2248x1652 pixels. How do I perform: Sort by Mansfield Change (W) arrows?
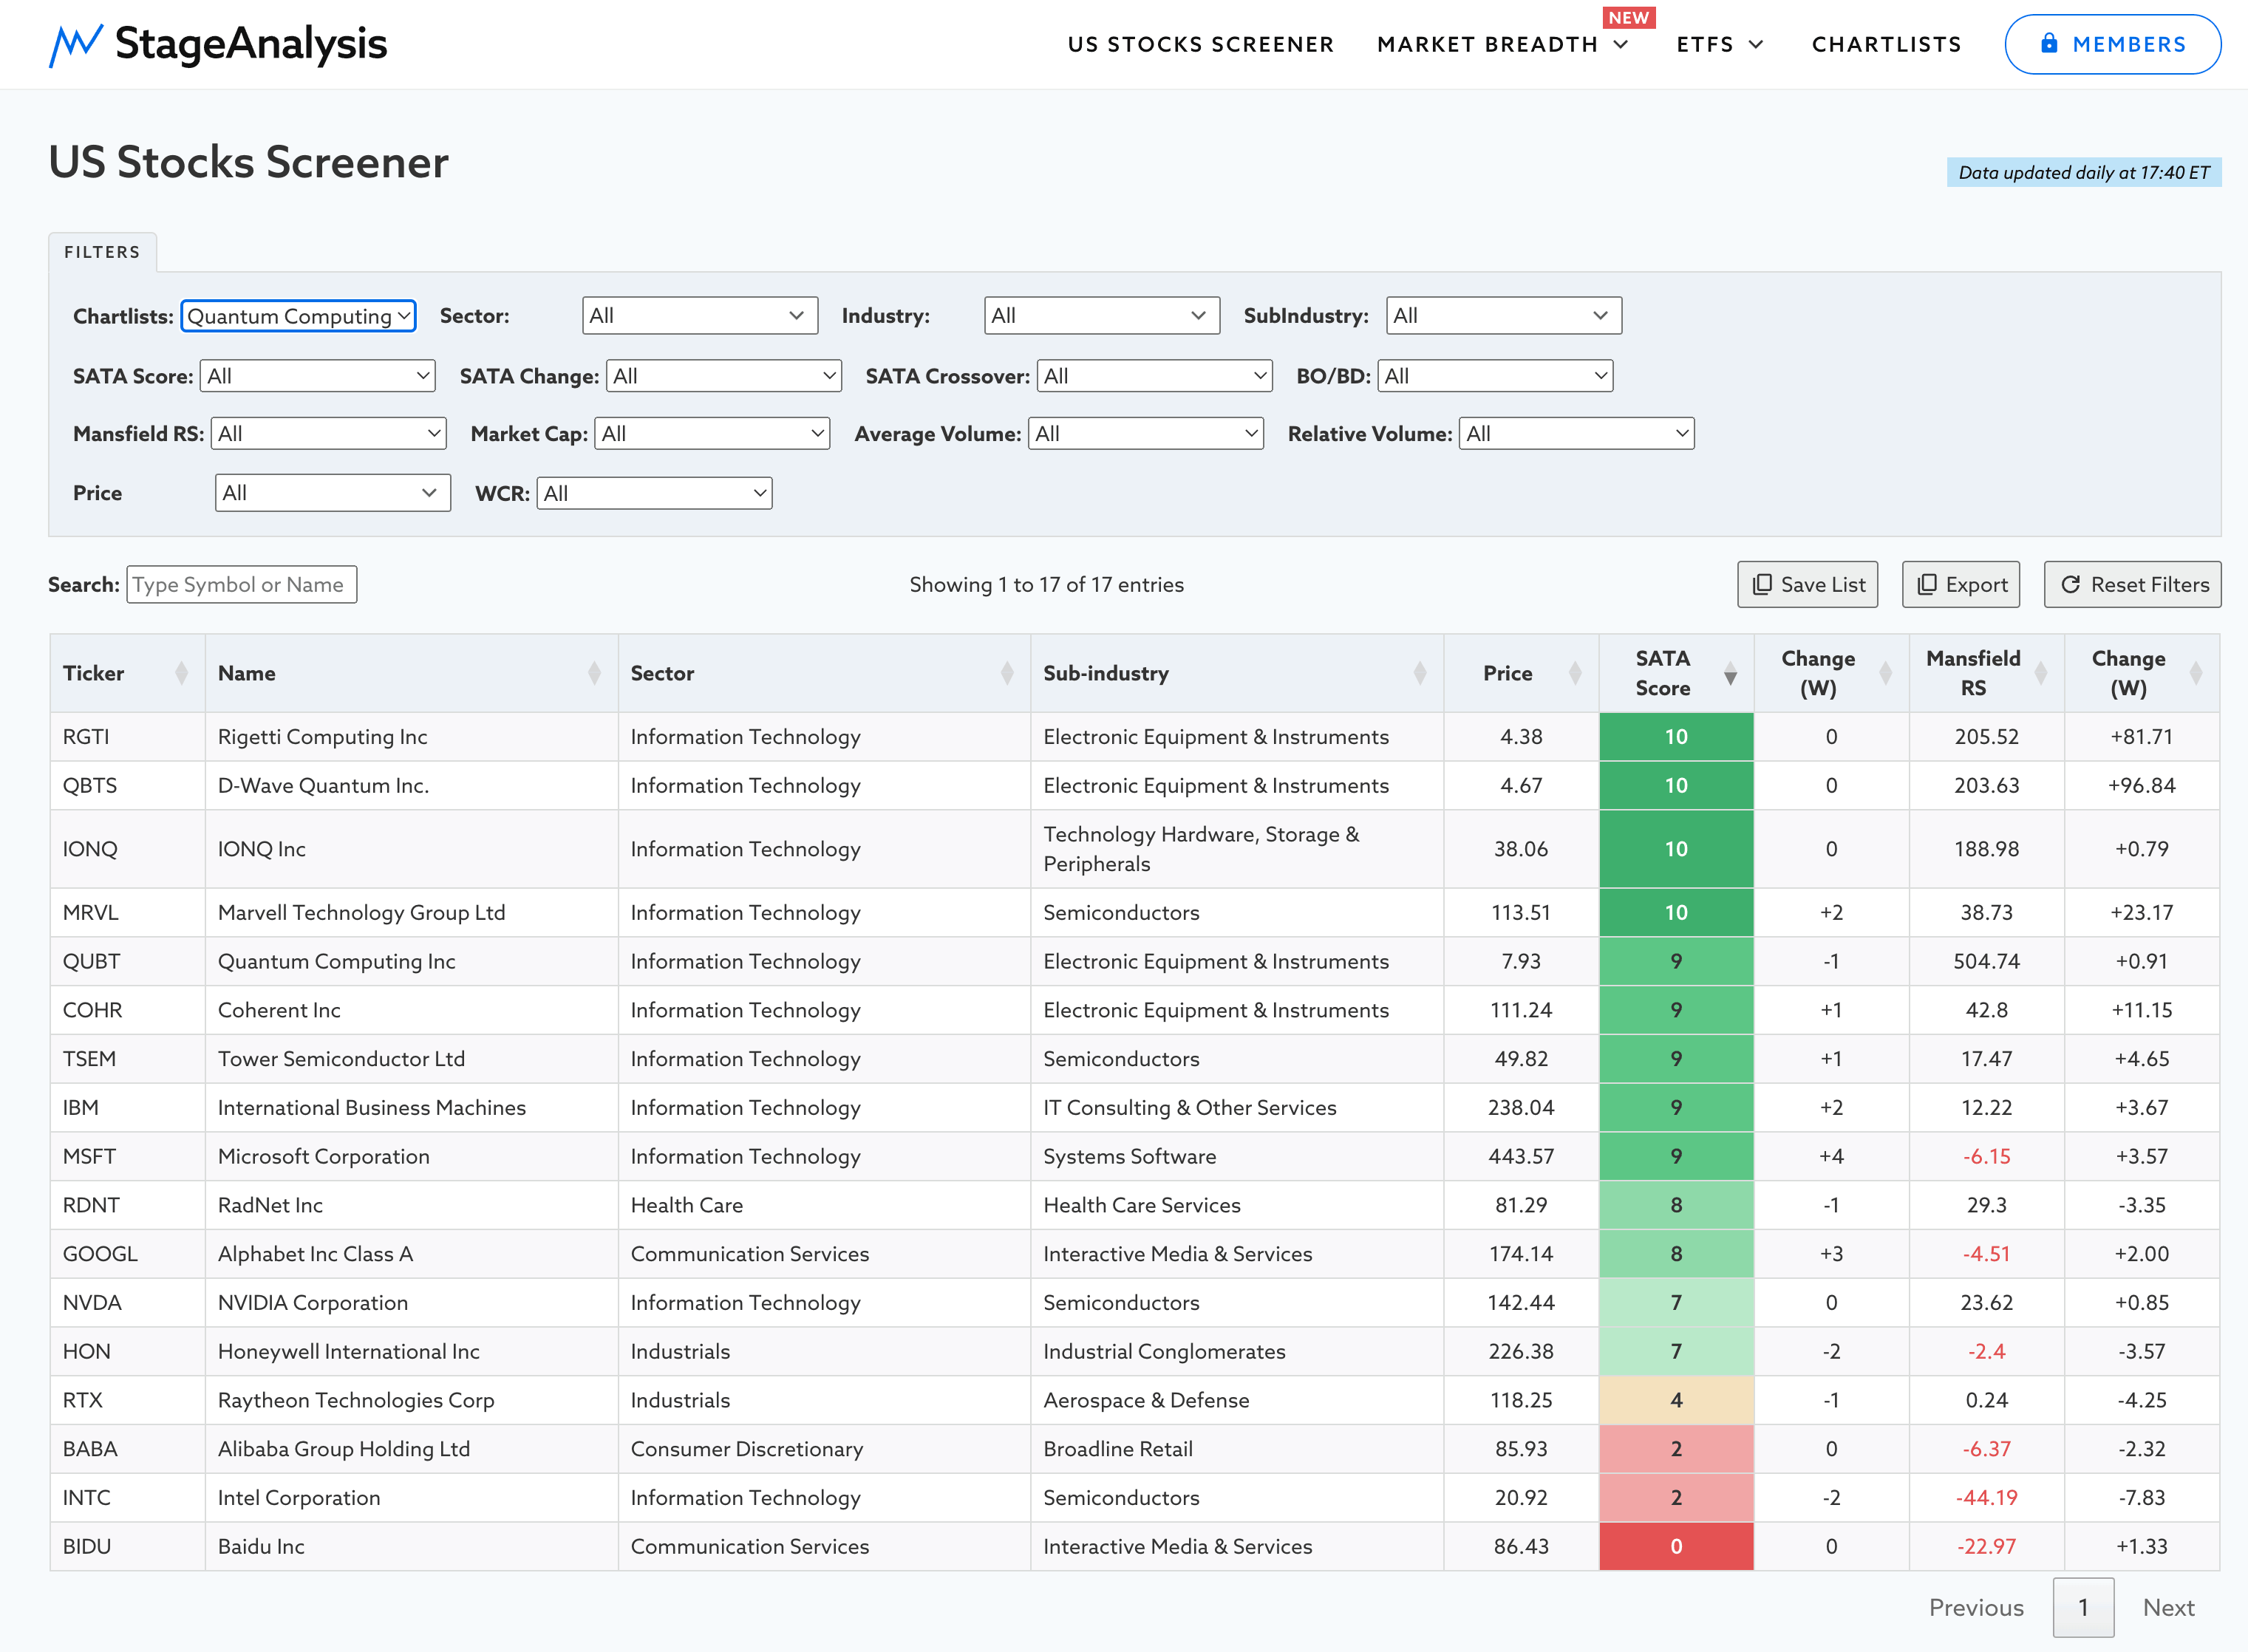(x=2196, y=673)
